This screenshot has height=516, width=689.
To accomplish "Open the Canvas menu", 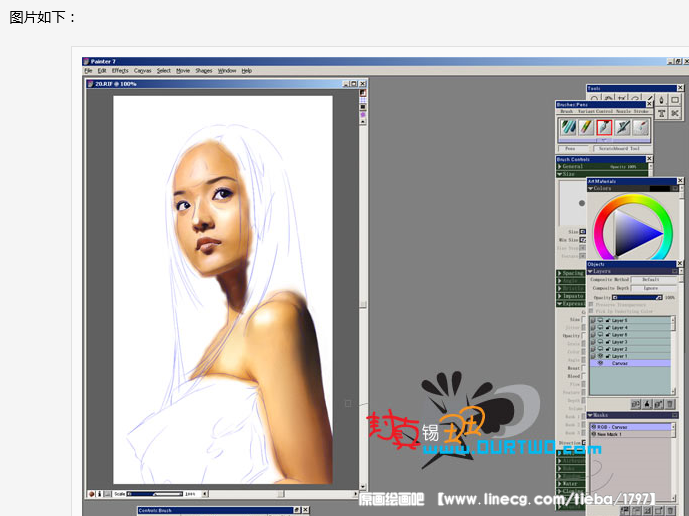I will click(x=142, y=71).
